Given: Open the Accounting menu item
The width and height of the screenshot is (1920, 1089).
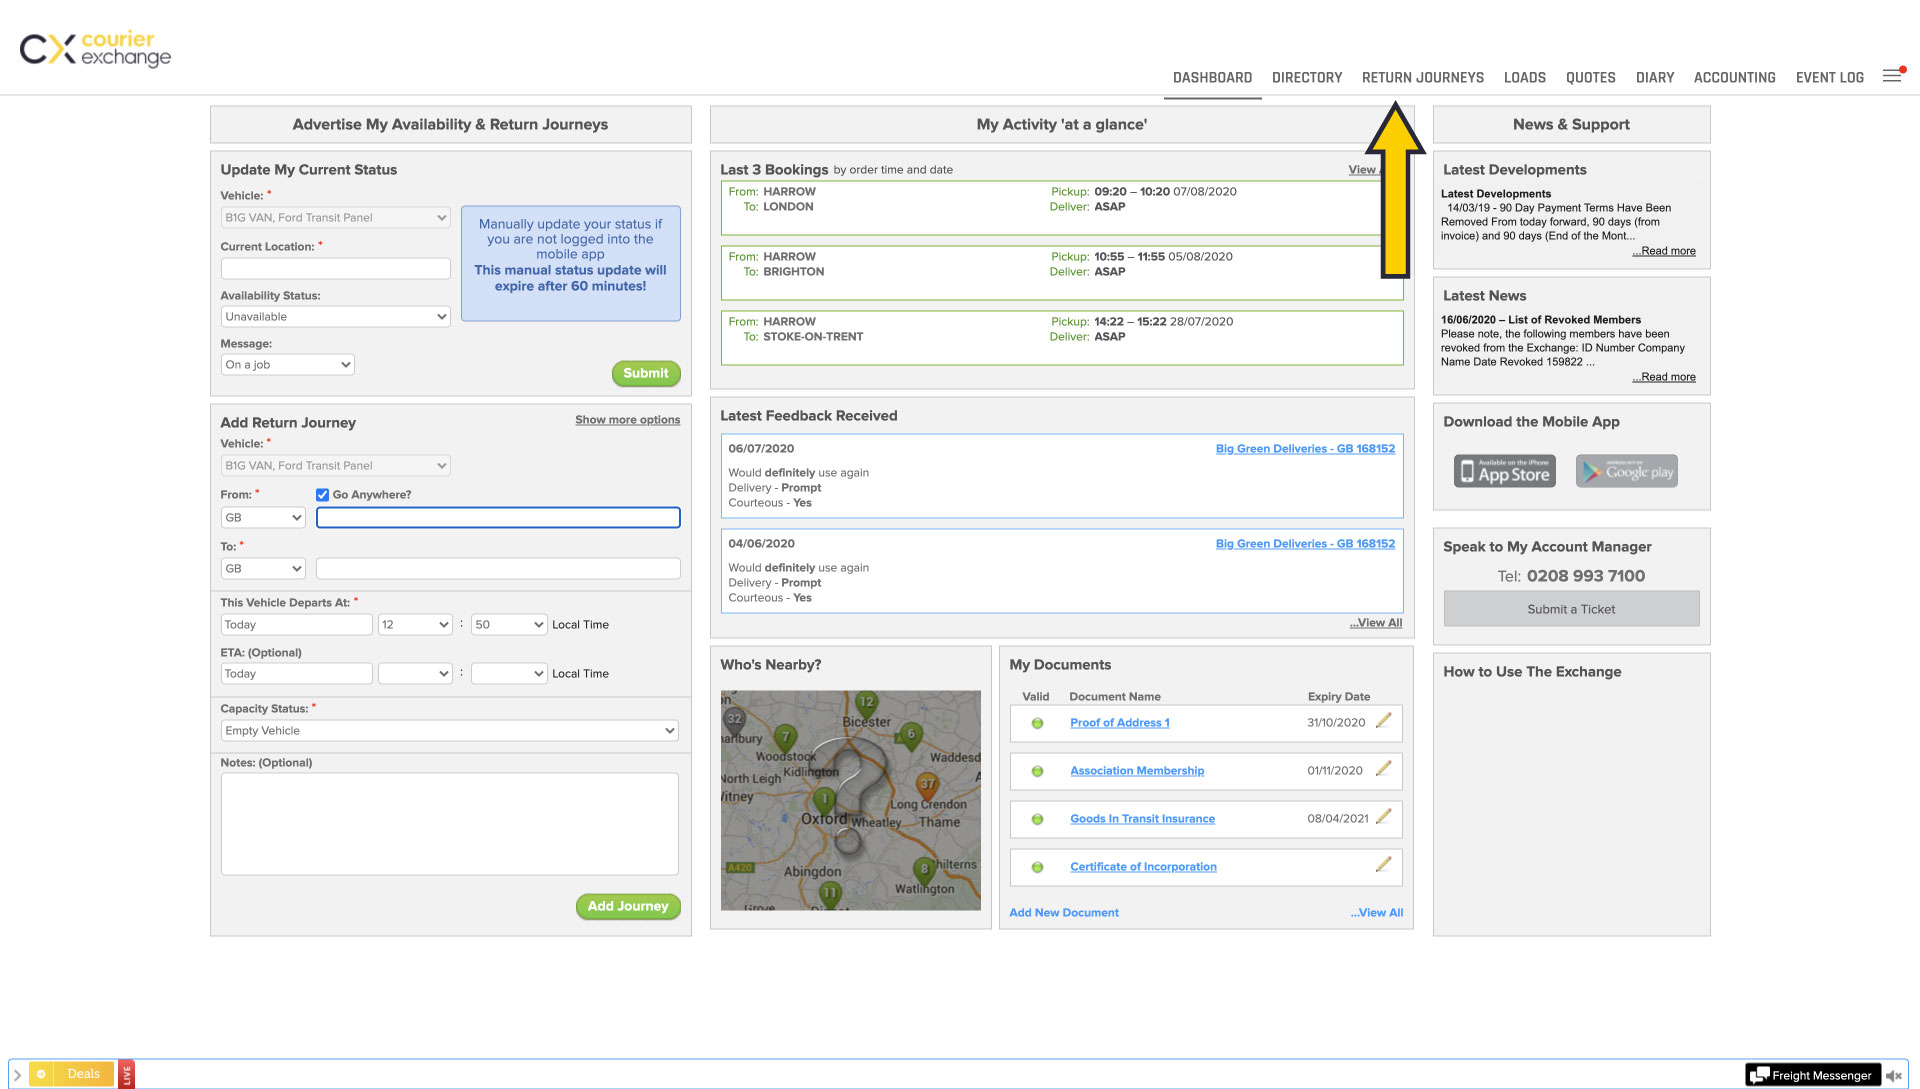Looking at the screenshot, I should [x=1734, y=78].
